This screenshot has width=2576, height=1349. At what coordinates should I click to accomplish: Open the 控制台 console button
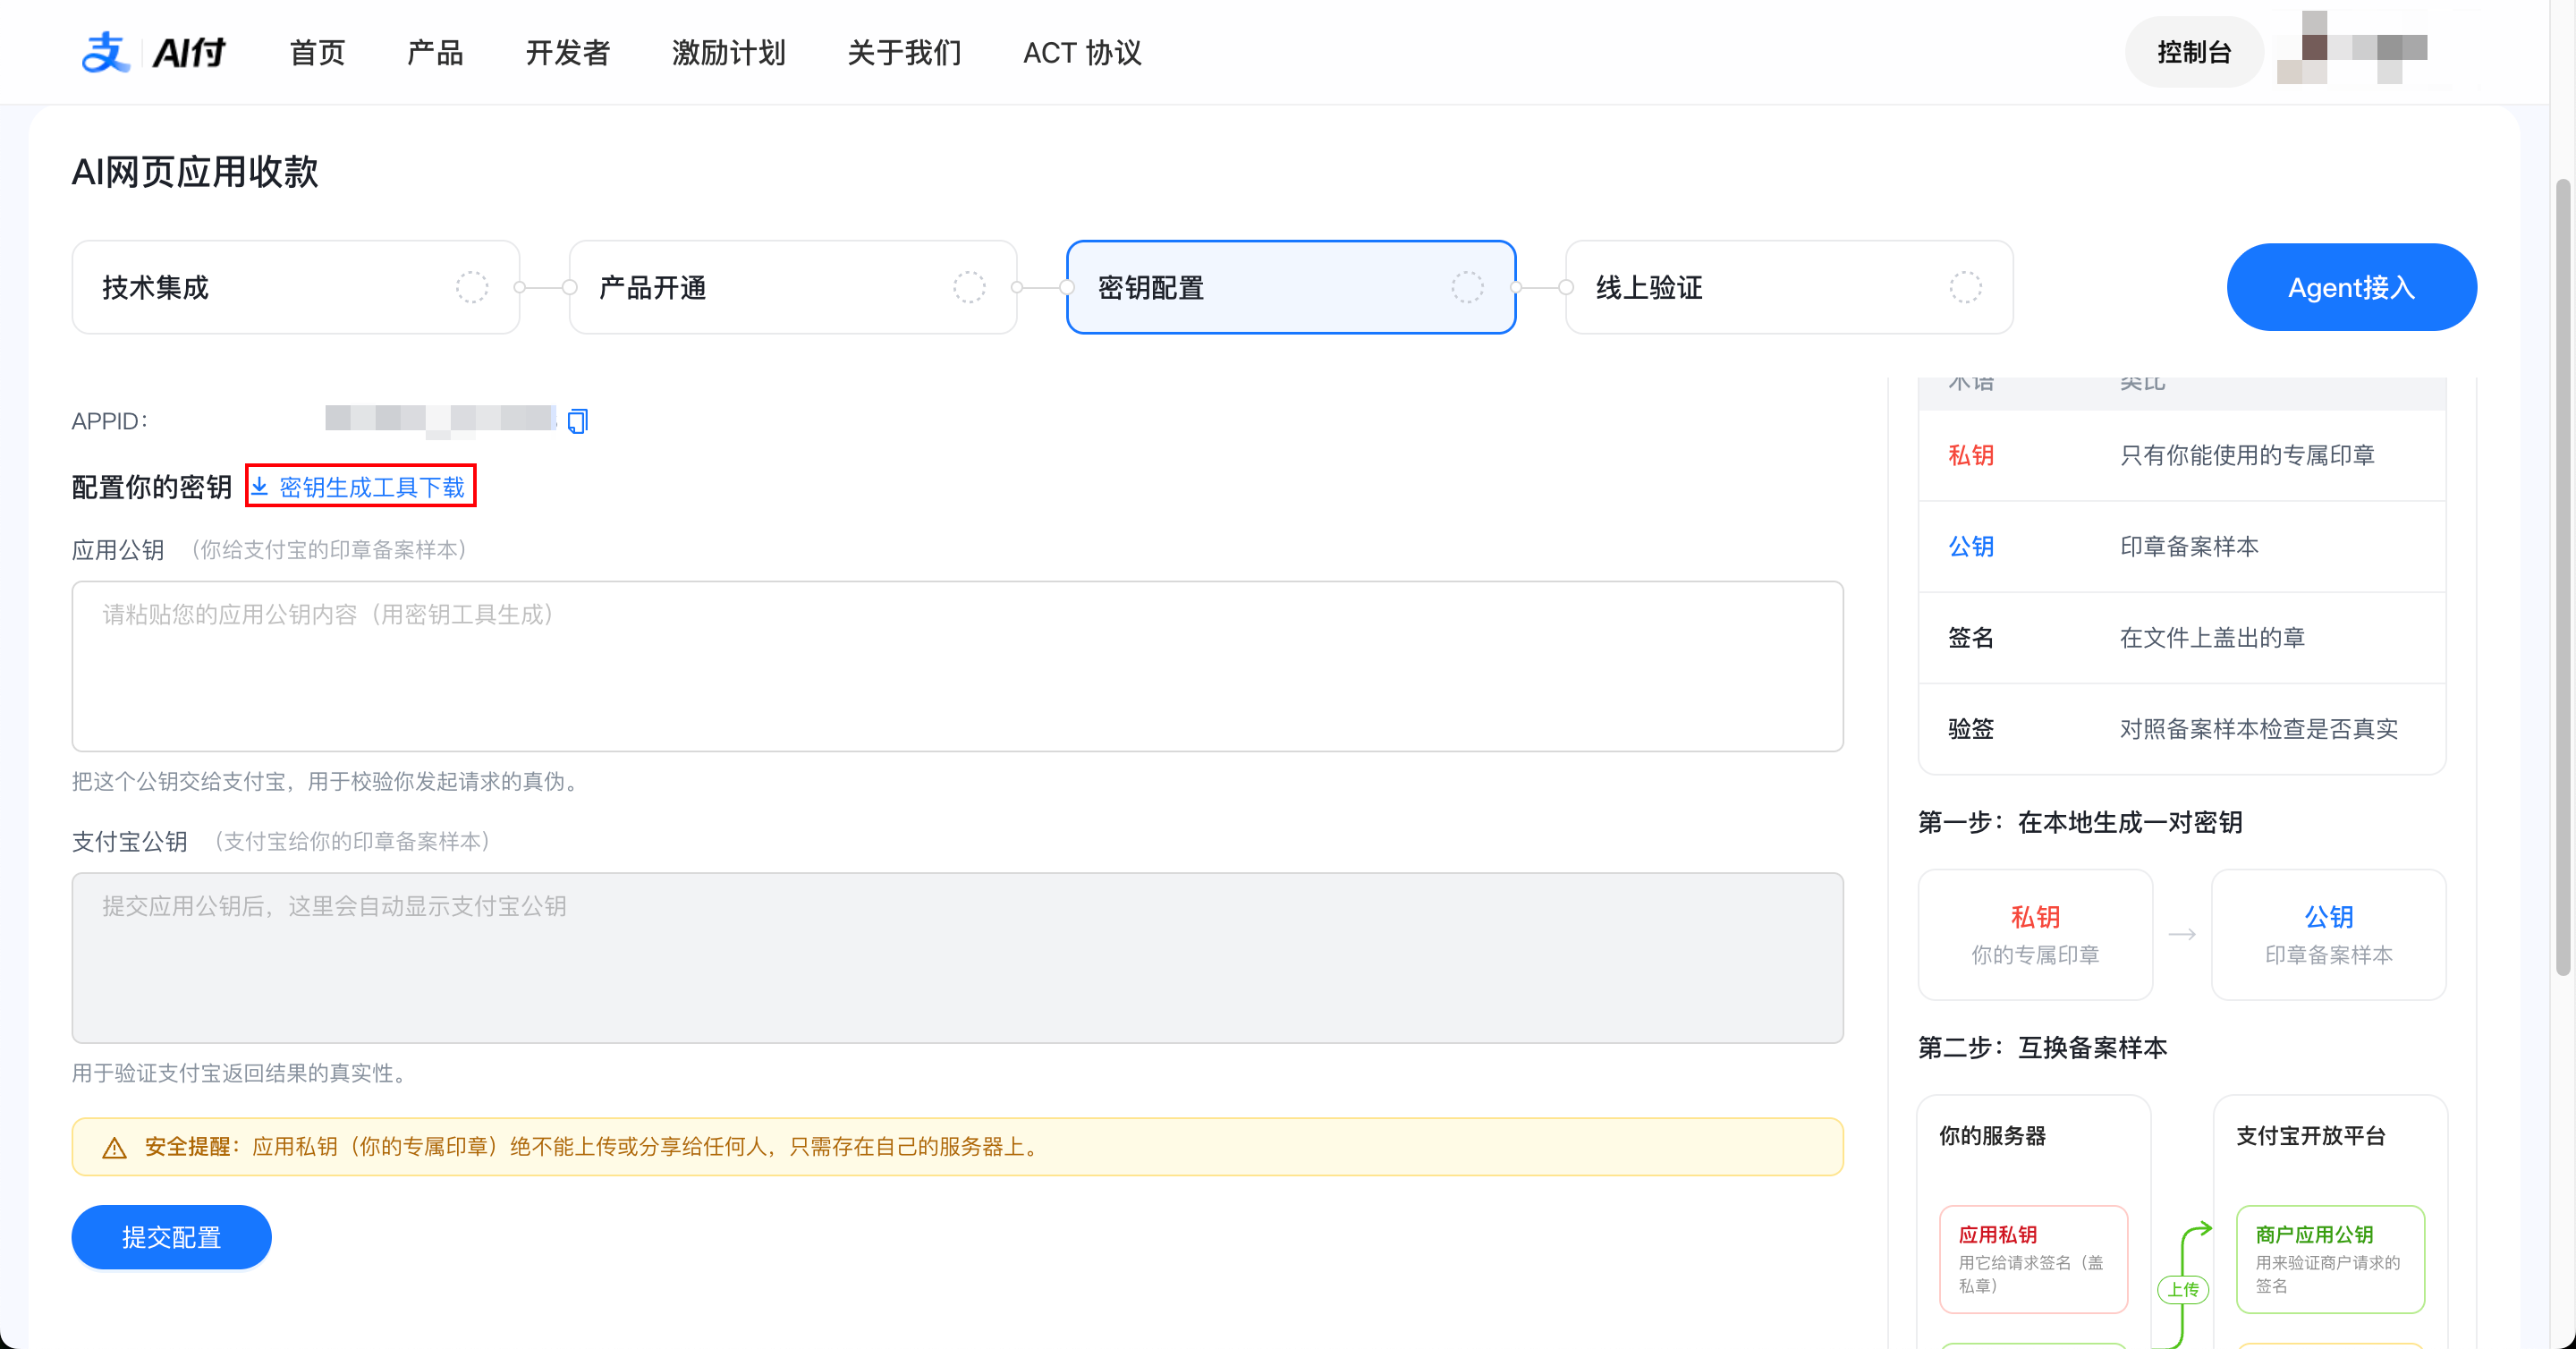2194,52
